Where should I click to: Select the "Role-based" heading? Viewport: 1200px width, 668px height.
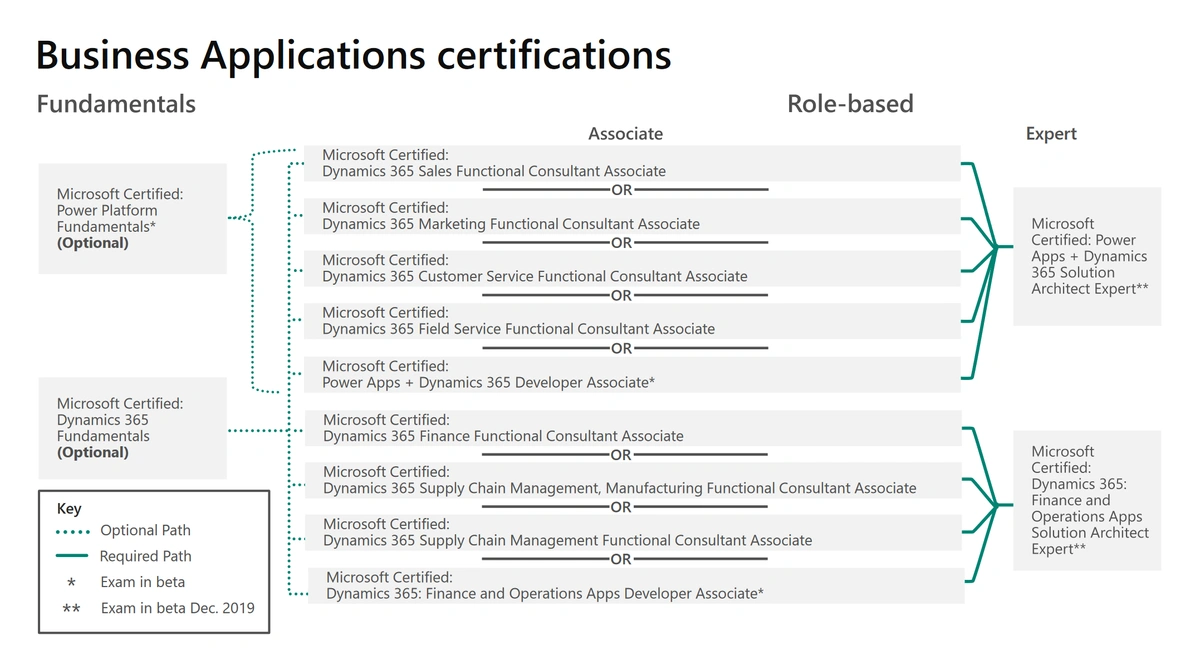[x=850, y=104]
